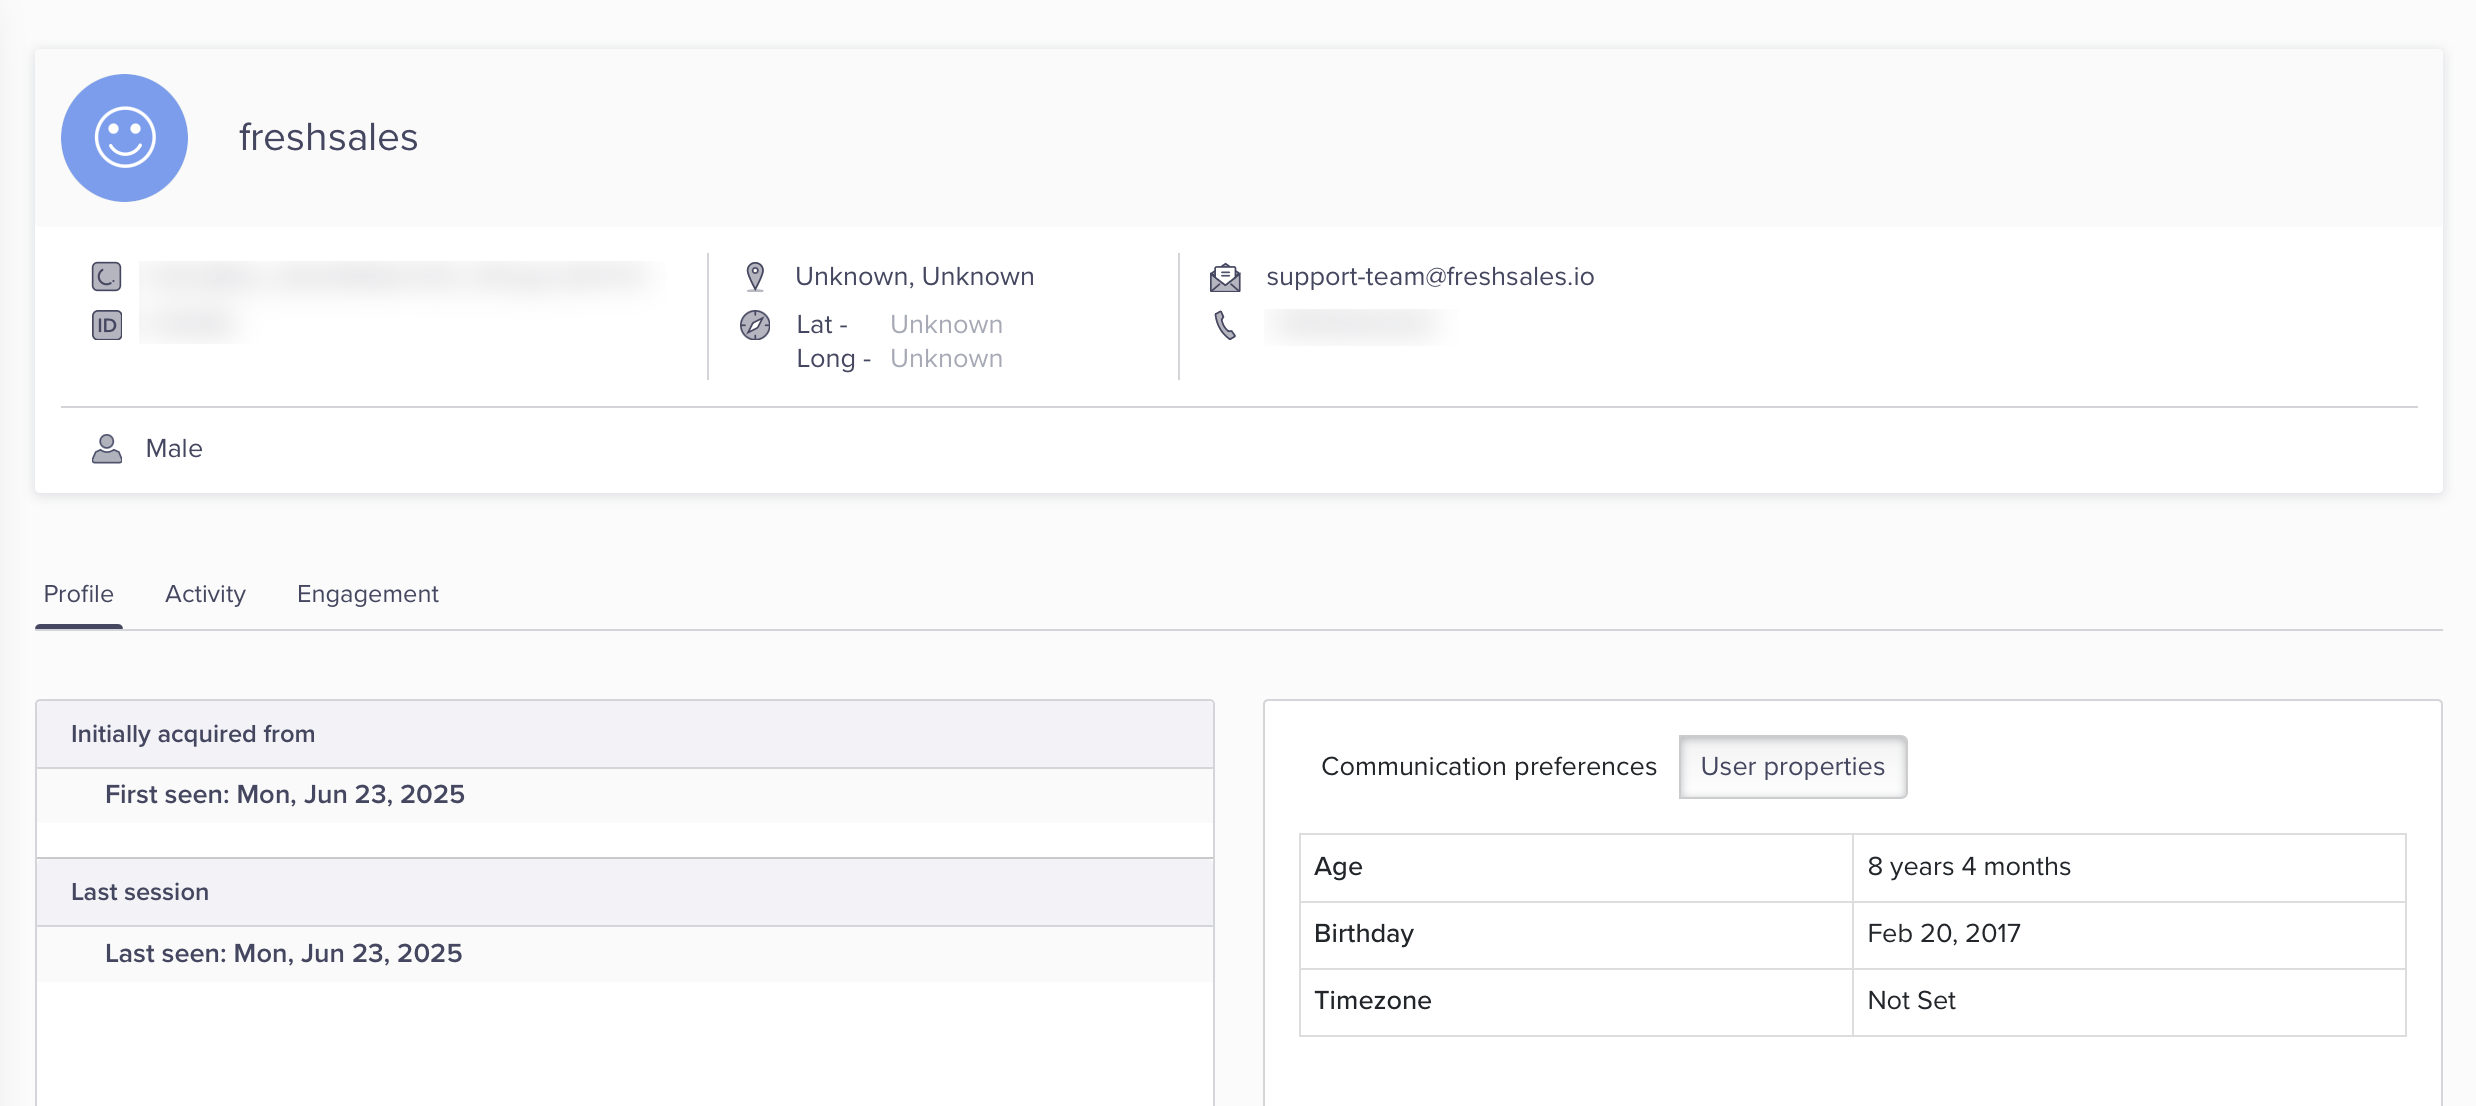
Task: Click the 8 years 4 months value
Action: [x=1969, y=867]
